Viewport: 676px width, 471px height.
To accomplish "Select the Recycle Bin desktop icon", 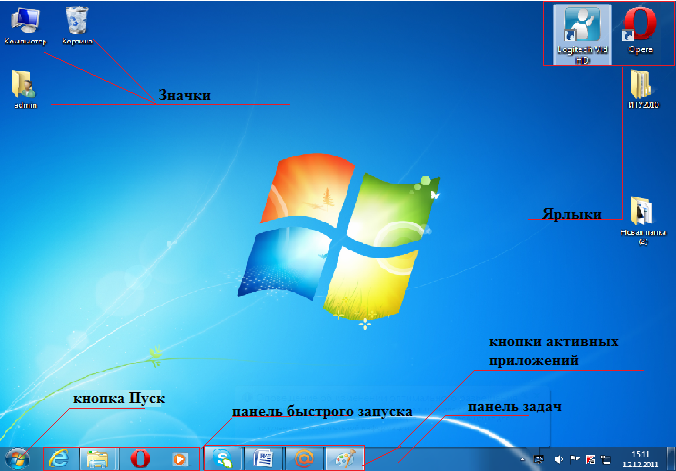I will (78, 26).
